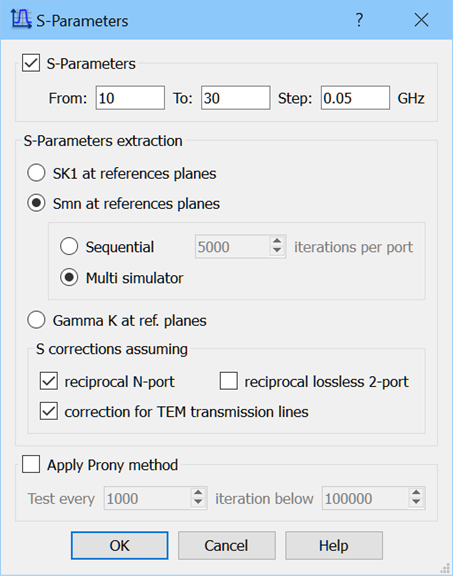Increase iterations per port with up arrow

pyautogui.click(x=277, y=241)
